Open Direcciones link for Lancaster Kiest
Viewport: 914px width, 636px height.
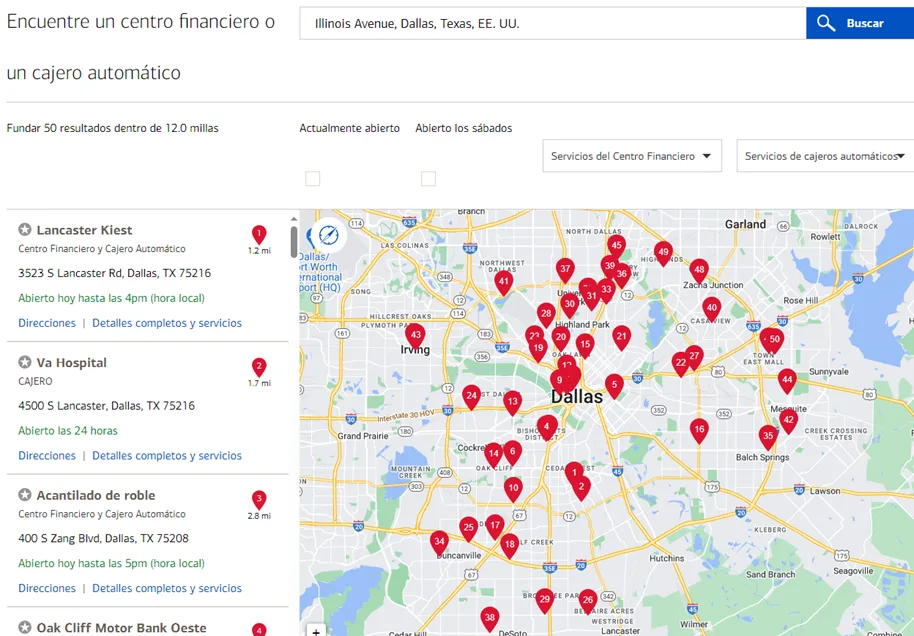pyautogui.click(x=47, y=323)
